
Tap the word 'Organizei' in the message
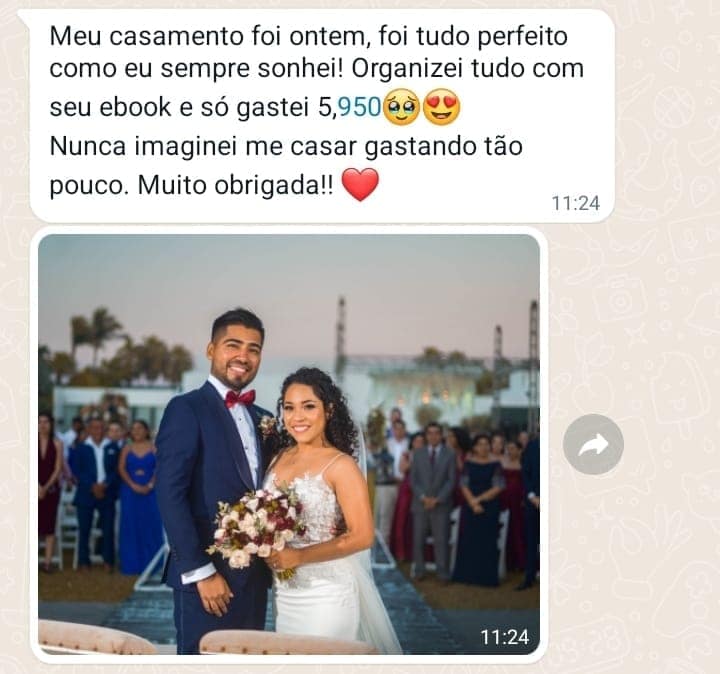coord(408,69)
